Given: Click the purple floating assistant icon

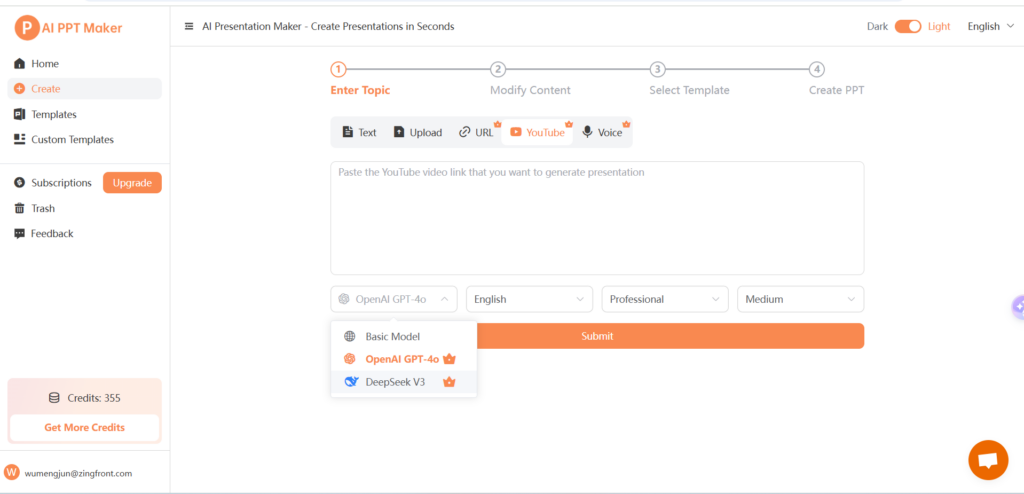Looking at the screenshot, I should pos(1017,307).
